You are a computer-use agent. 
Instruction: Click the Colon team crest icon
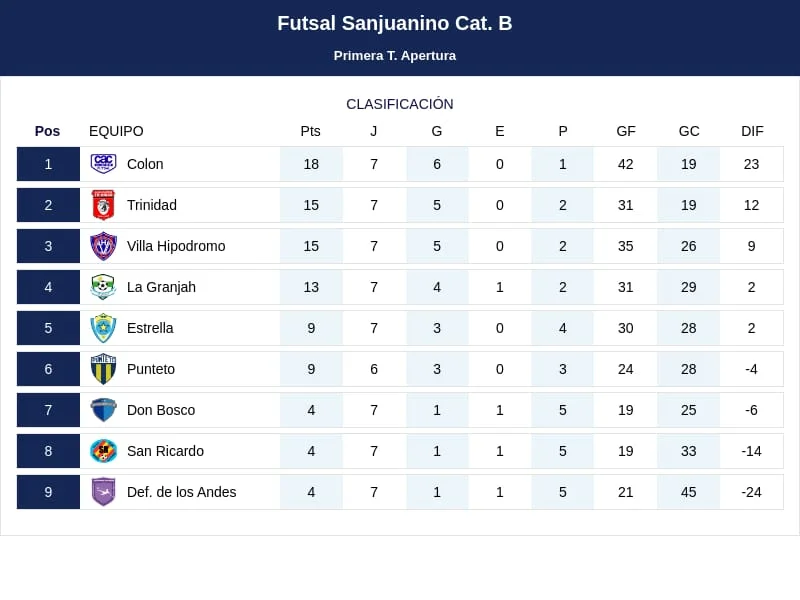click(103, 164)
